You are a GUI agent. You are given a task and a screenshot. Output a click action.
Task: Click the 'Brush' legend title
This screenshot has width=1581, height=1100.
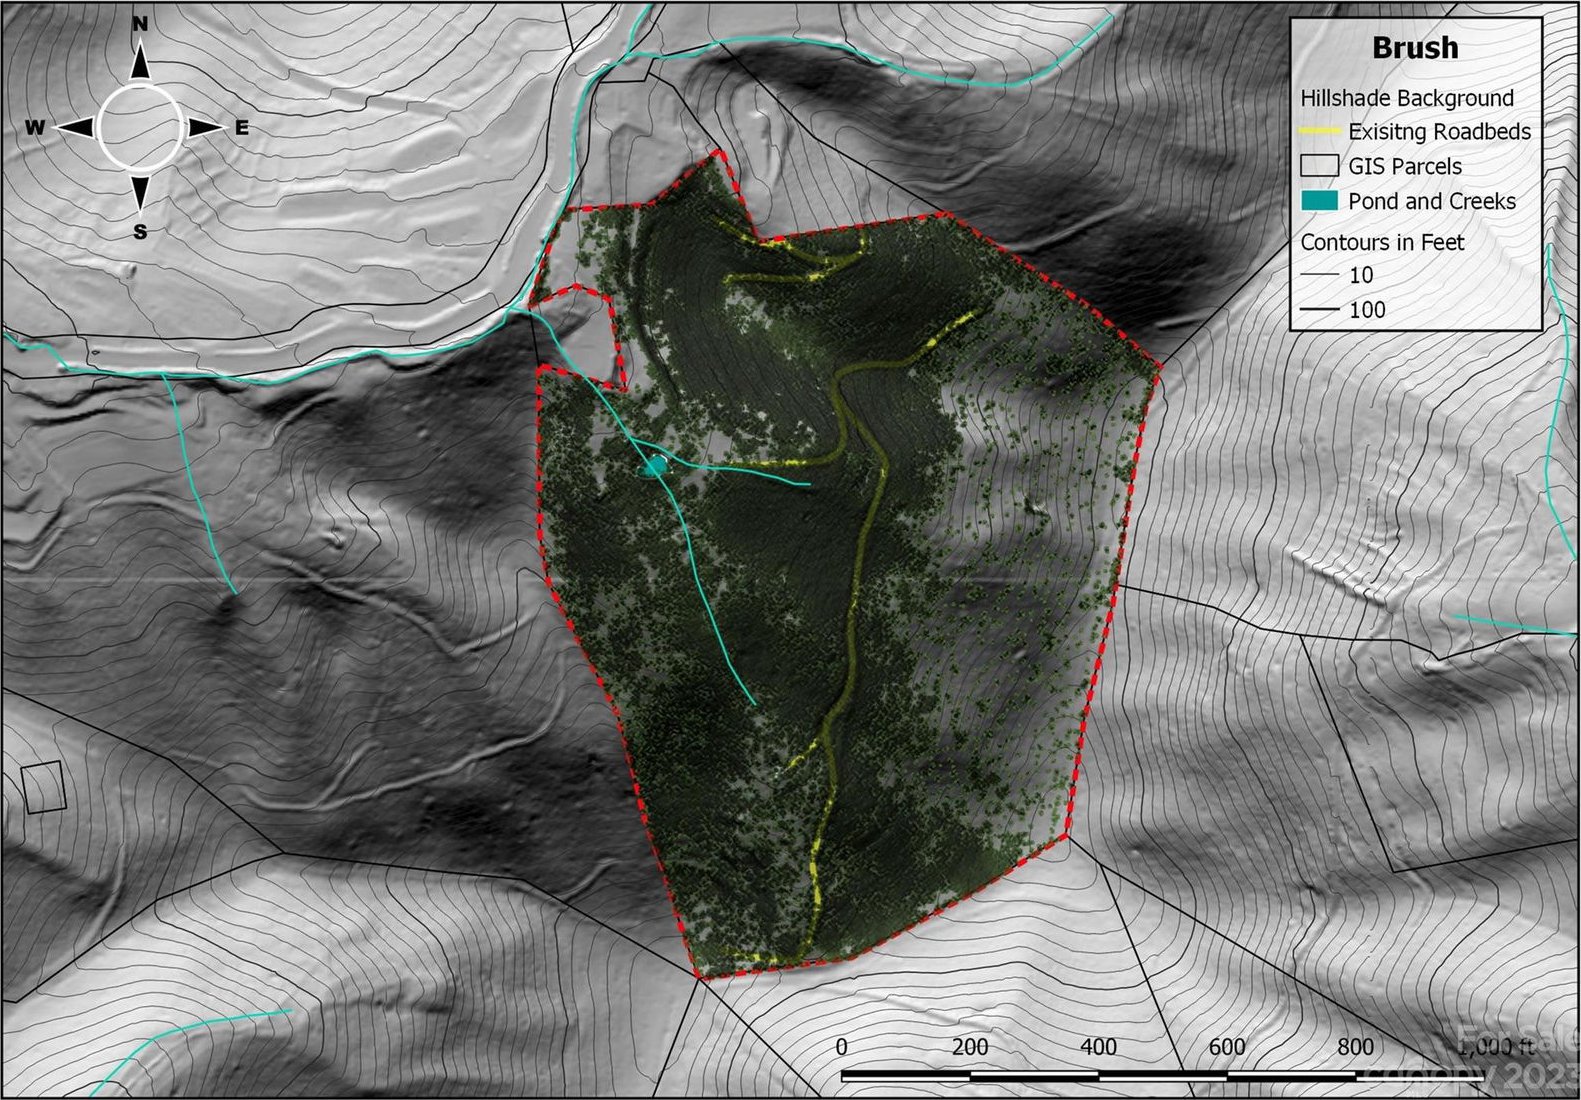(1414, 48)
